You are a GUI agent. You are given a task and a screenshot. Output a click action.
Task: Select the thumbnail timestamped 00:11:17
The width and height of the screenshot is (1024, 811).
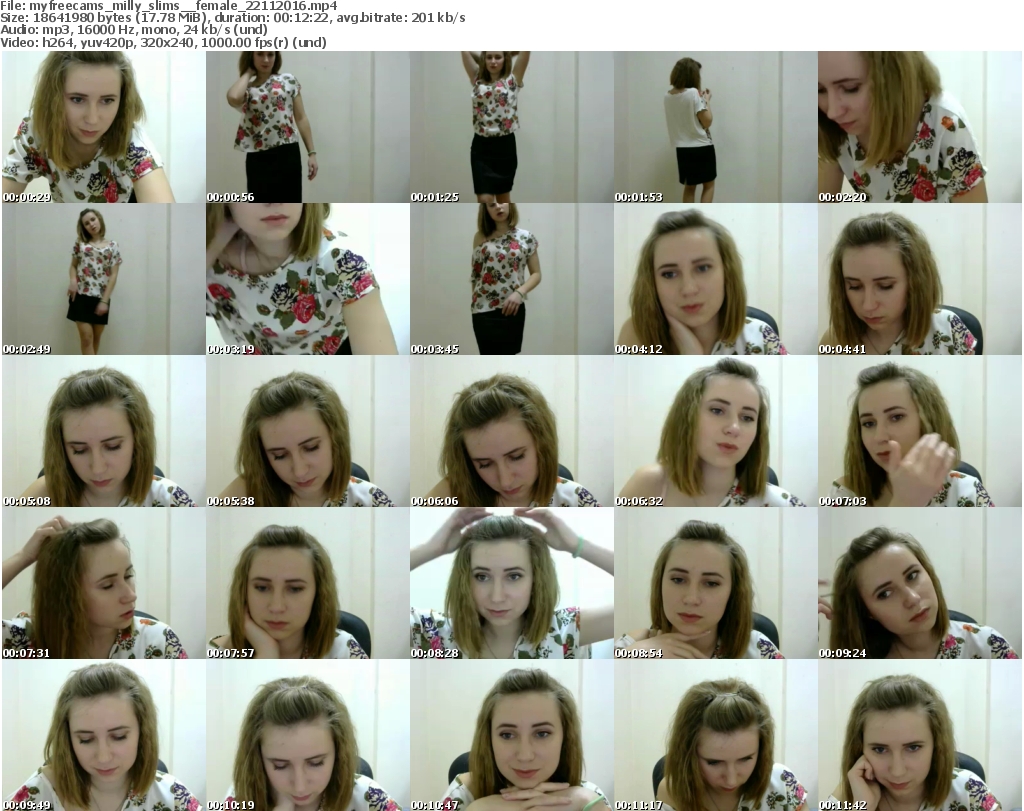point(715,735)
